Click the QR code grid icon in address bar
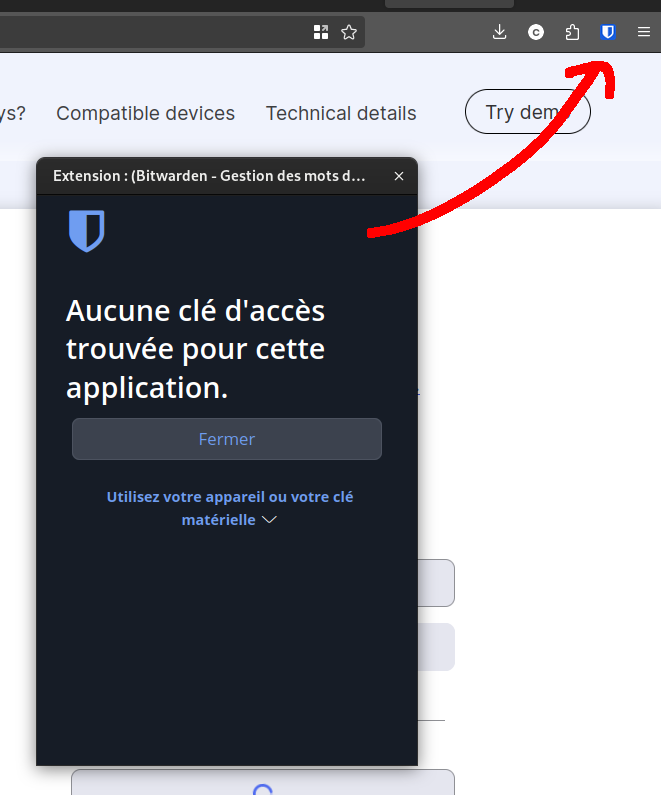 [x=321, y=32]
